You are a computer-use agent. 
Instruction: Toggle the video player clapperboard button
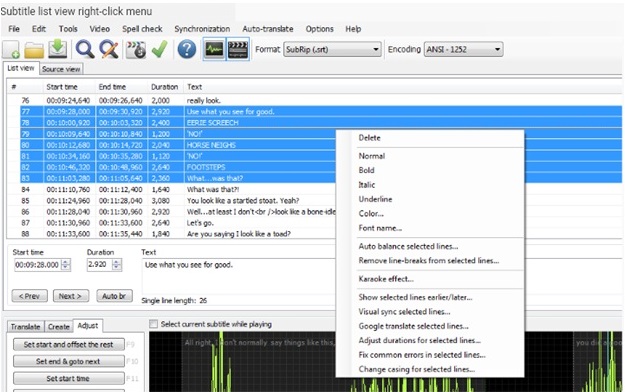point(238,49)
